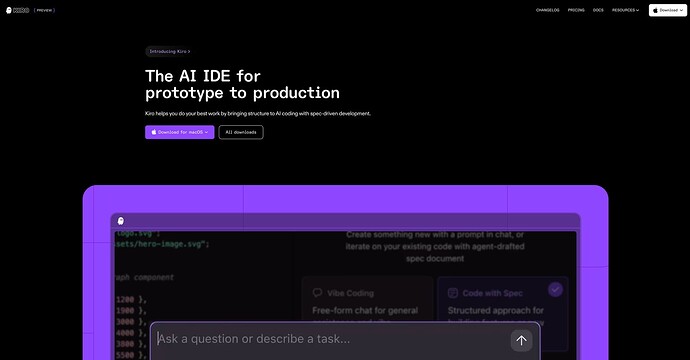Expand the Resources menu
This screenshot has height=360, width=690.
[625, 10]
